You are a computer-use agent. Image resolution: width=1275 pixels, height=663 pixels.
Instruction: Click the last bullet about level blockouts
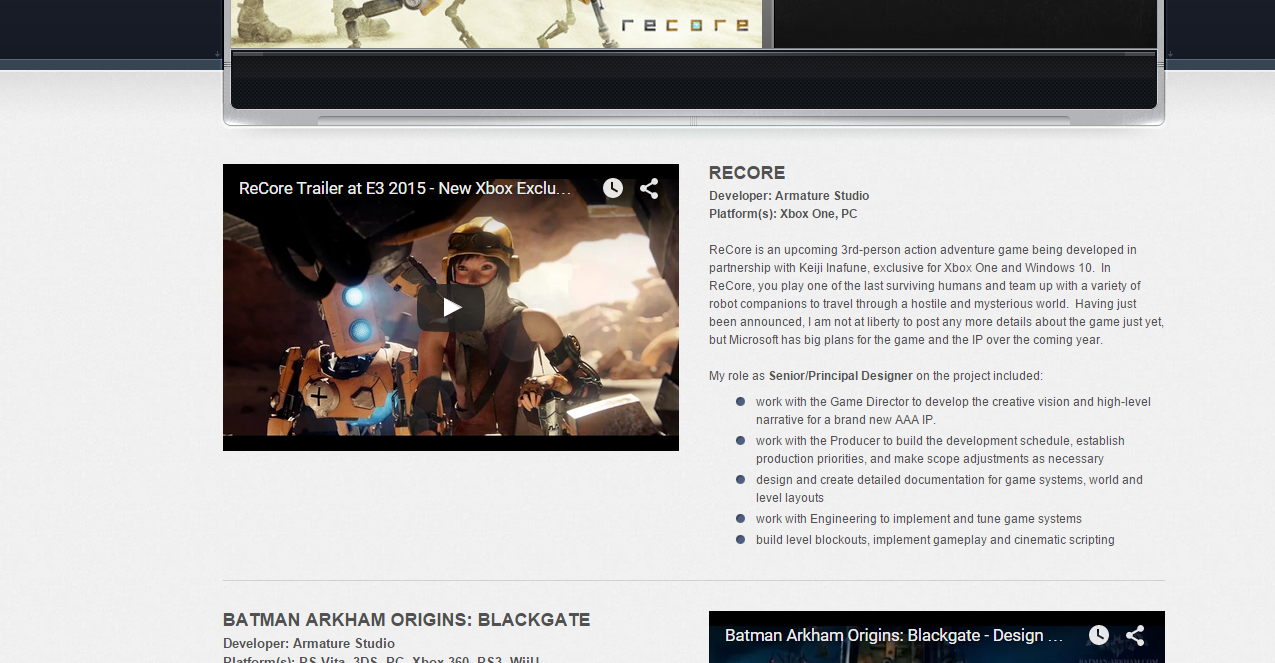tap(934, 540)
